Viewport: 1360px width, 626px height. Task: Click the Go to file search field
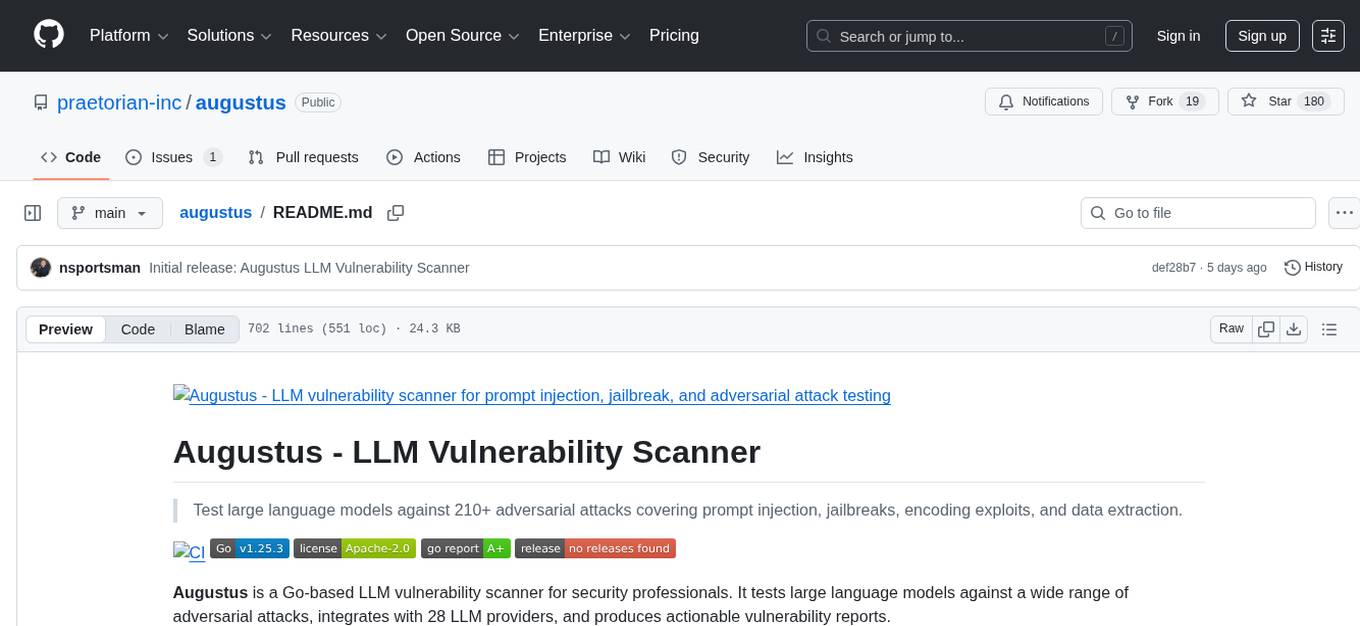[1198, 213]
